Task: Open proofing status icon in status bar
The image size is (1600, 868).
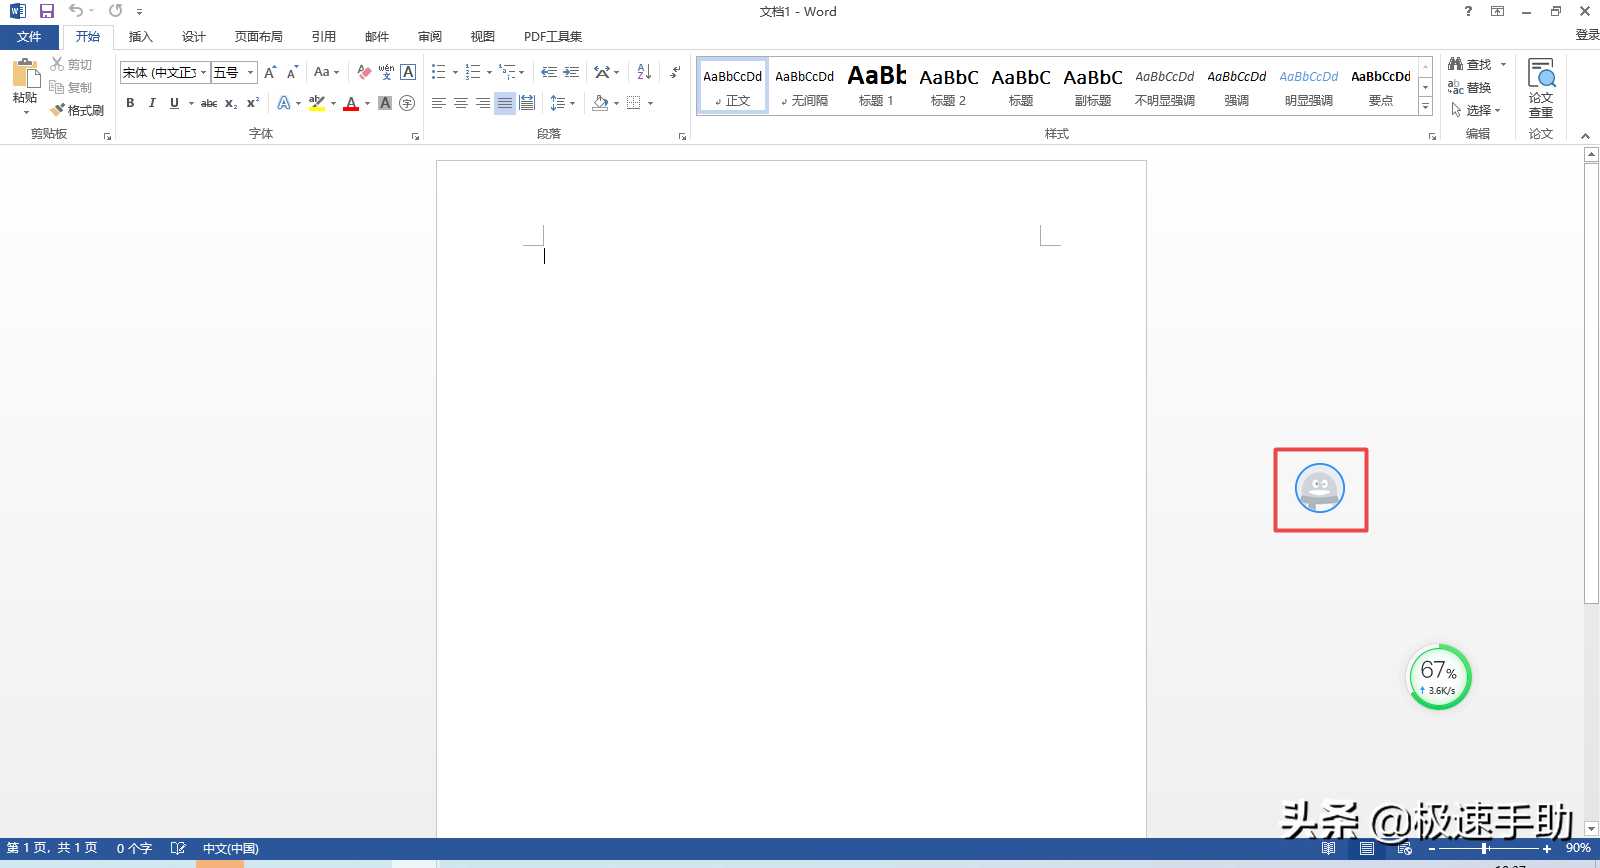Action: pos(178,848)
